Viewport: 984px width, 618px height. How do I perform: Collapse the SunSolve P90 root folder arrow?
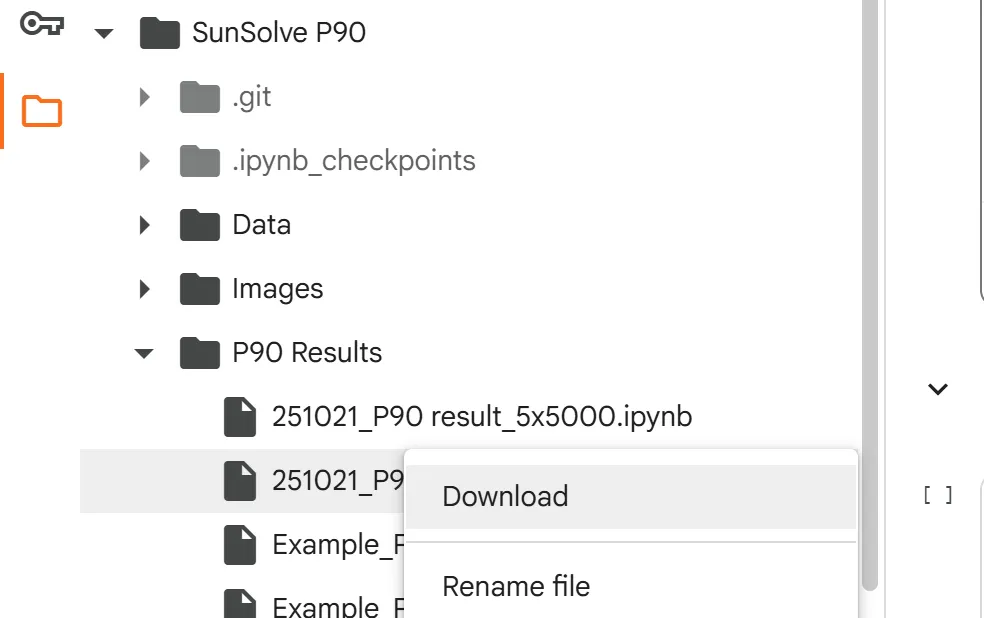pyautogui.click(x=104, y=33)
